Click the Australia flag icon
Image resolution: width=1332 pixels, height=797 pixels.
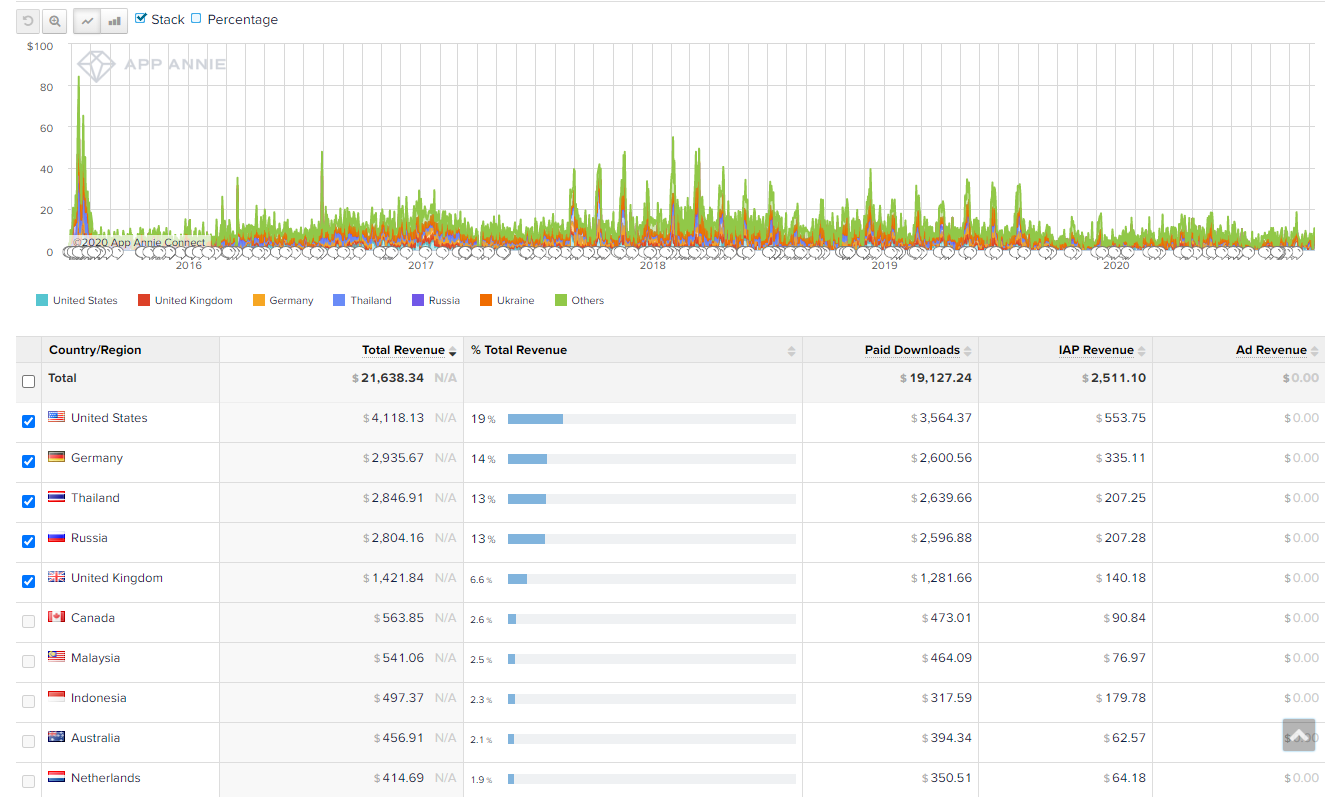(x=57, y=737)
